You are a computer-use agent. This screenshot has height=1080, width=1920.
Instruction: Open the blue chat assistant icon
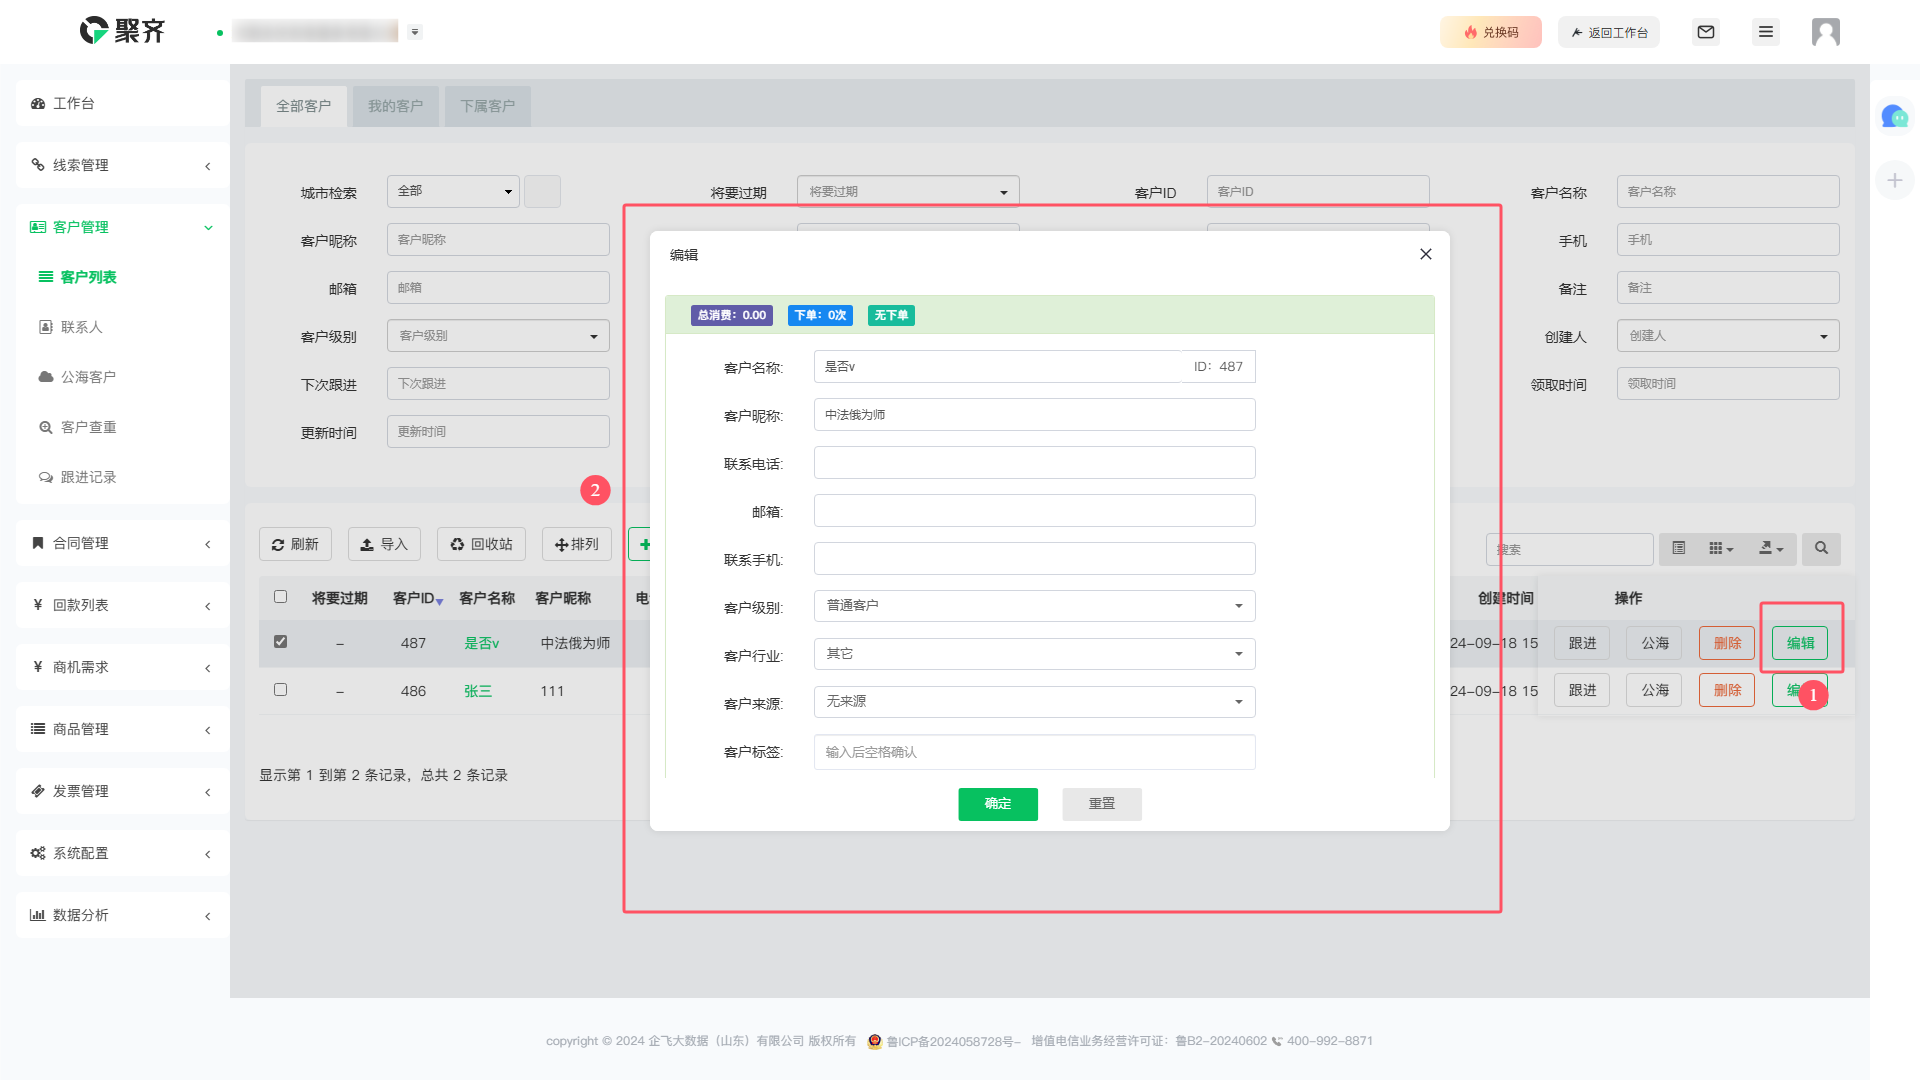click(x=1894, y=117)
